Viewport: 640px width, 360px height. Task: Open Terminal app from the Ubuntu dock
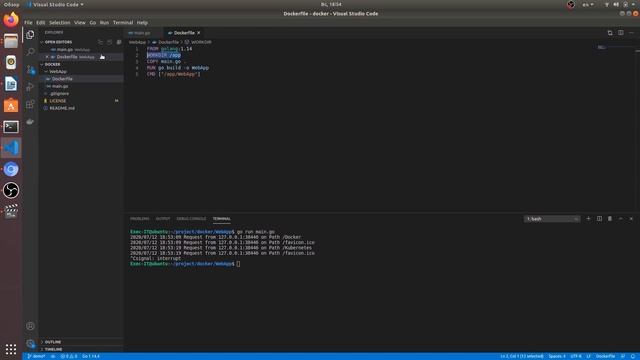pos(11,127)
